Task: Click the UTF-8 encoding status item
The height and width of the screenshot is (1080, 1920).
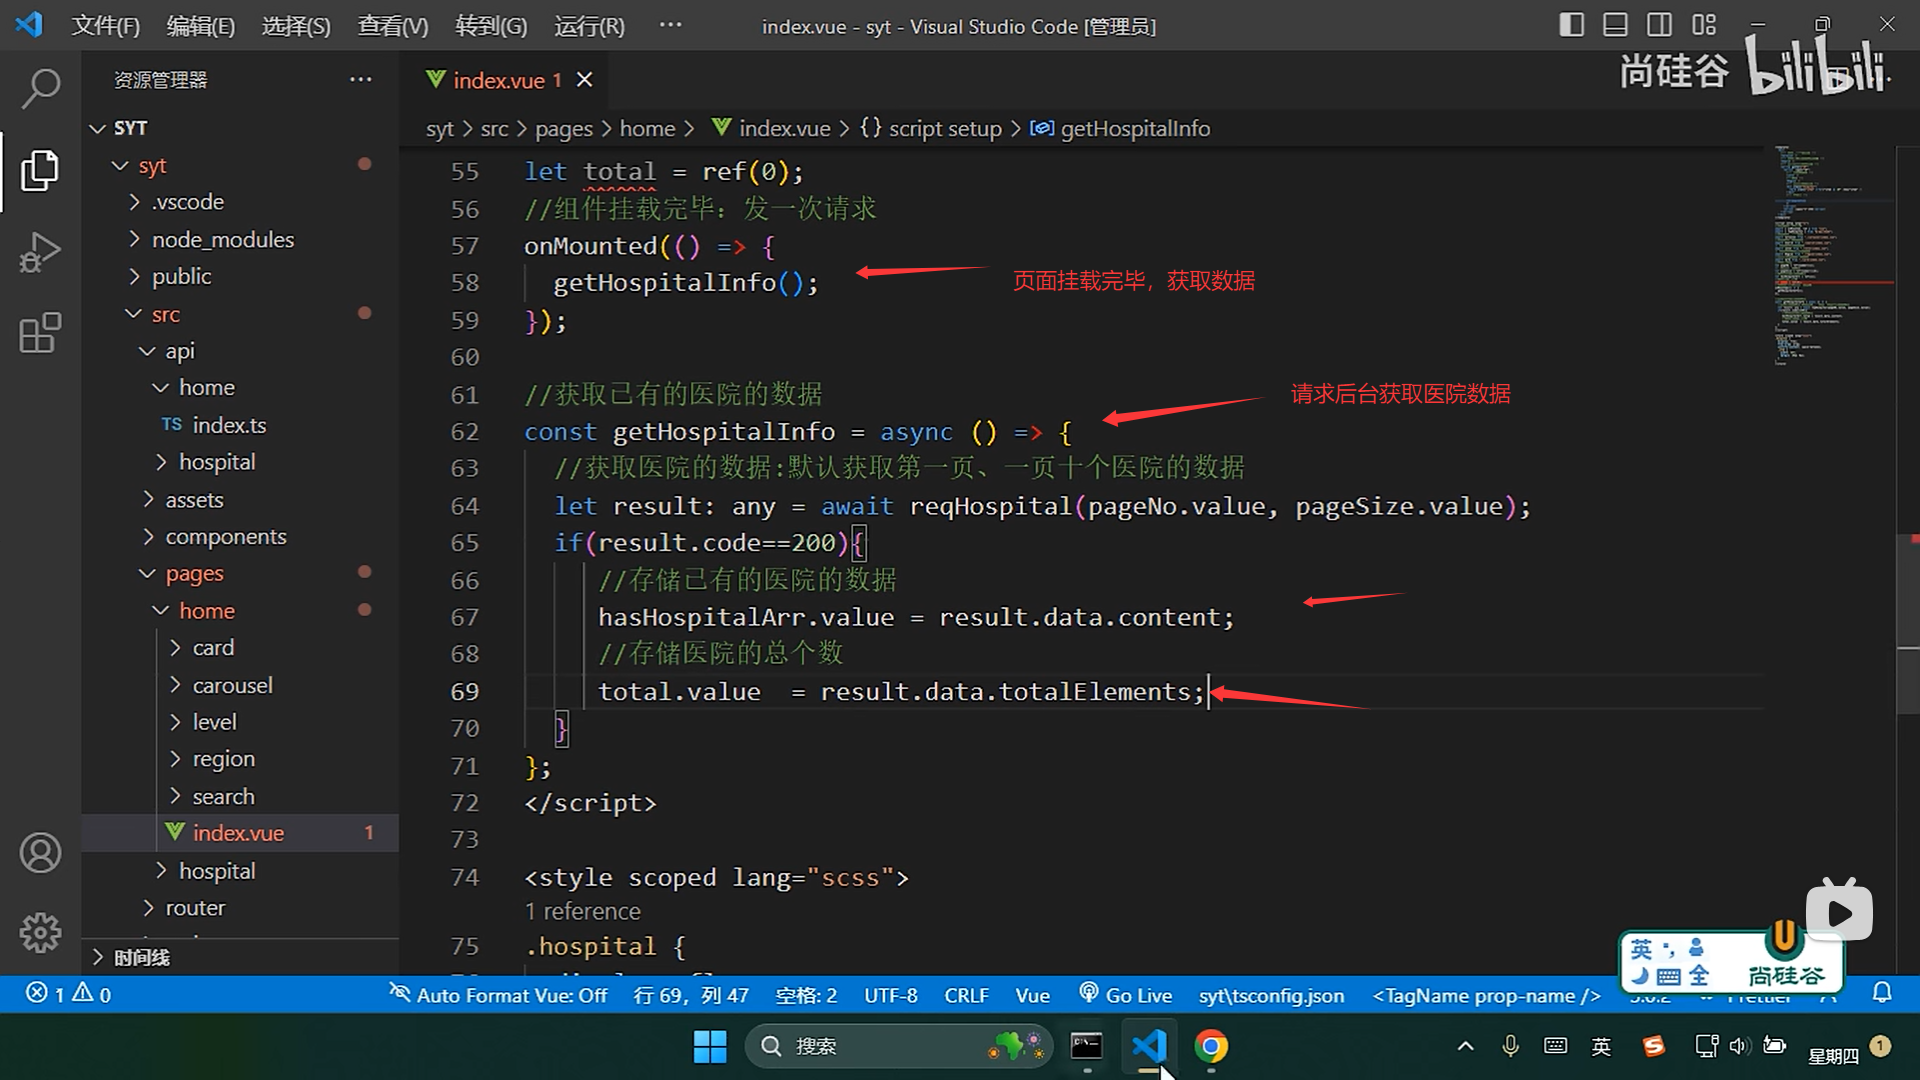Action: pyautogui.click(x=890, y=995)
